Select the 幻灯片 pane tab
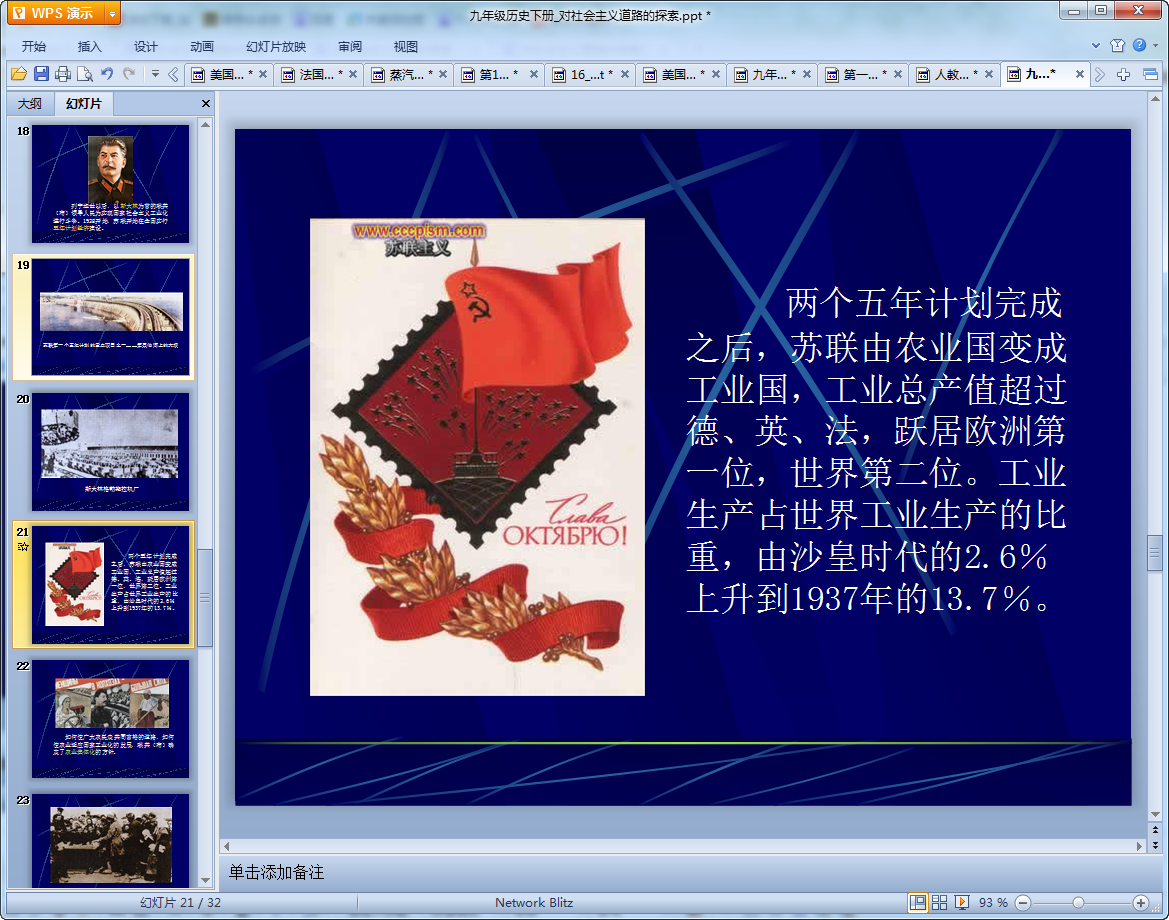This screenshot has height=920, width=1169. click(84, 104)
